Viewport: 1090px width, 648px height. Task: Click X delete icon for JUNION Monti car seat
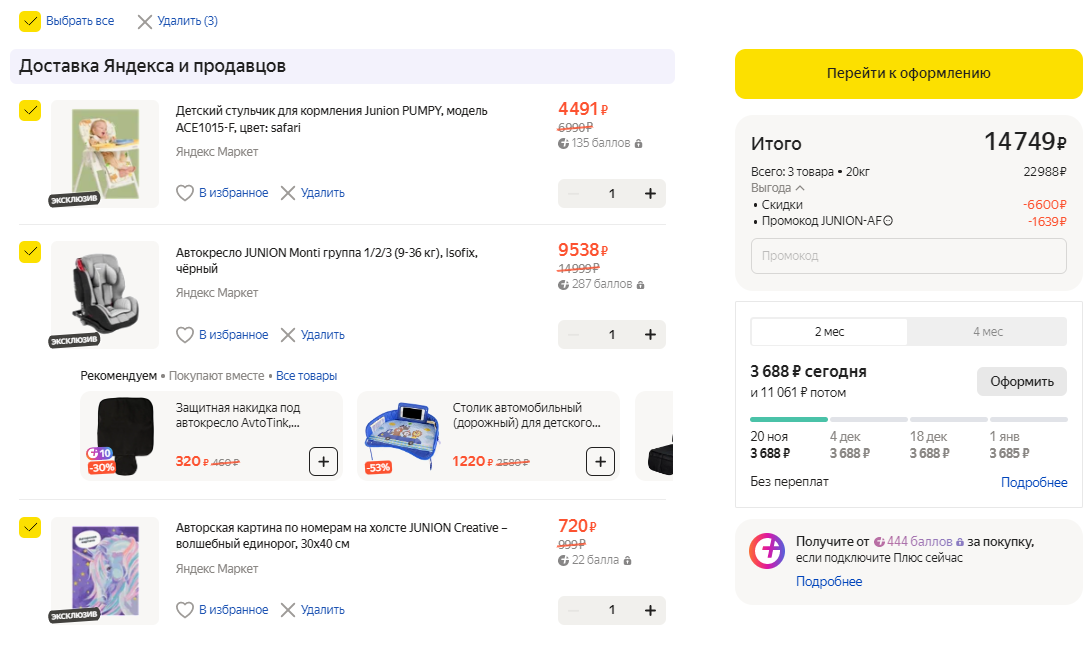pyautogui.click(x=288, y=335)
